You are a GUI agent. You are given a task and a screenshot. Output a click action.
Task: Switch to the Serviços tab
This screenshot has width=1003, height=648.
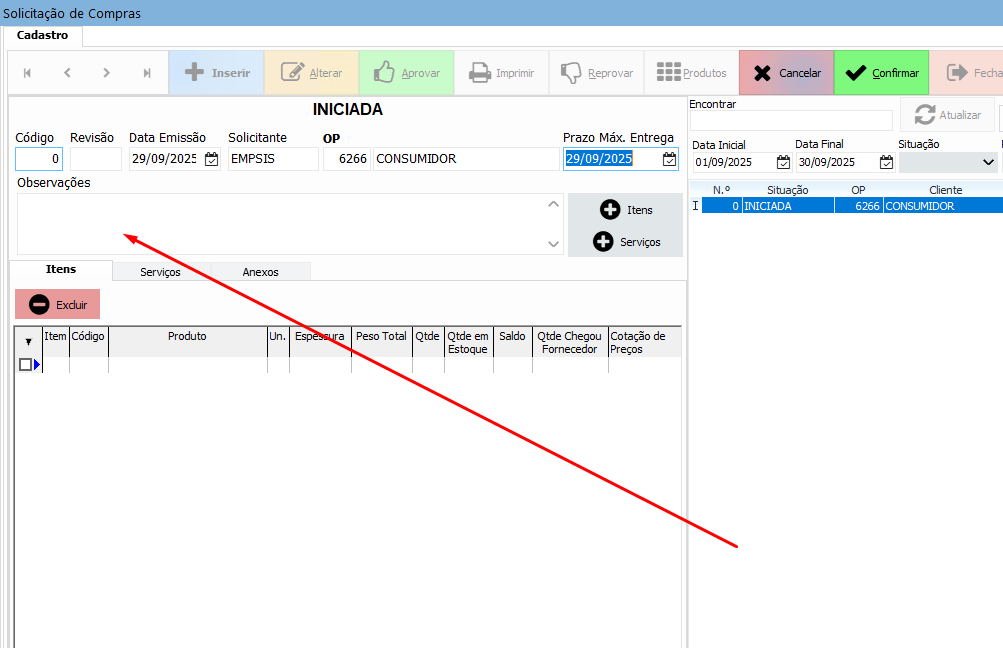pos(160,271)
